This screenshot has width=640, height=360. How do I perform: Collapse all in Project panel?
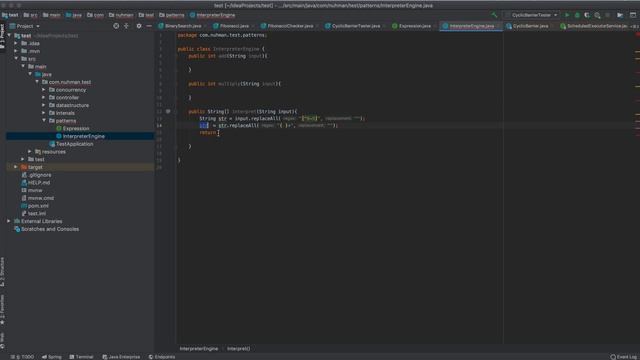[x=127, y=26]
